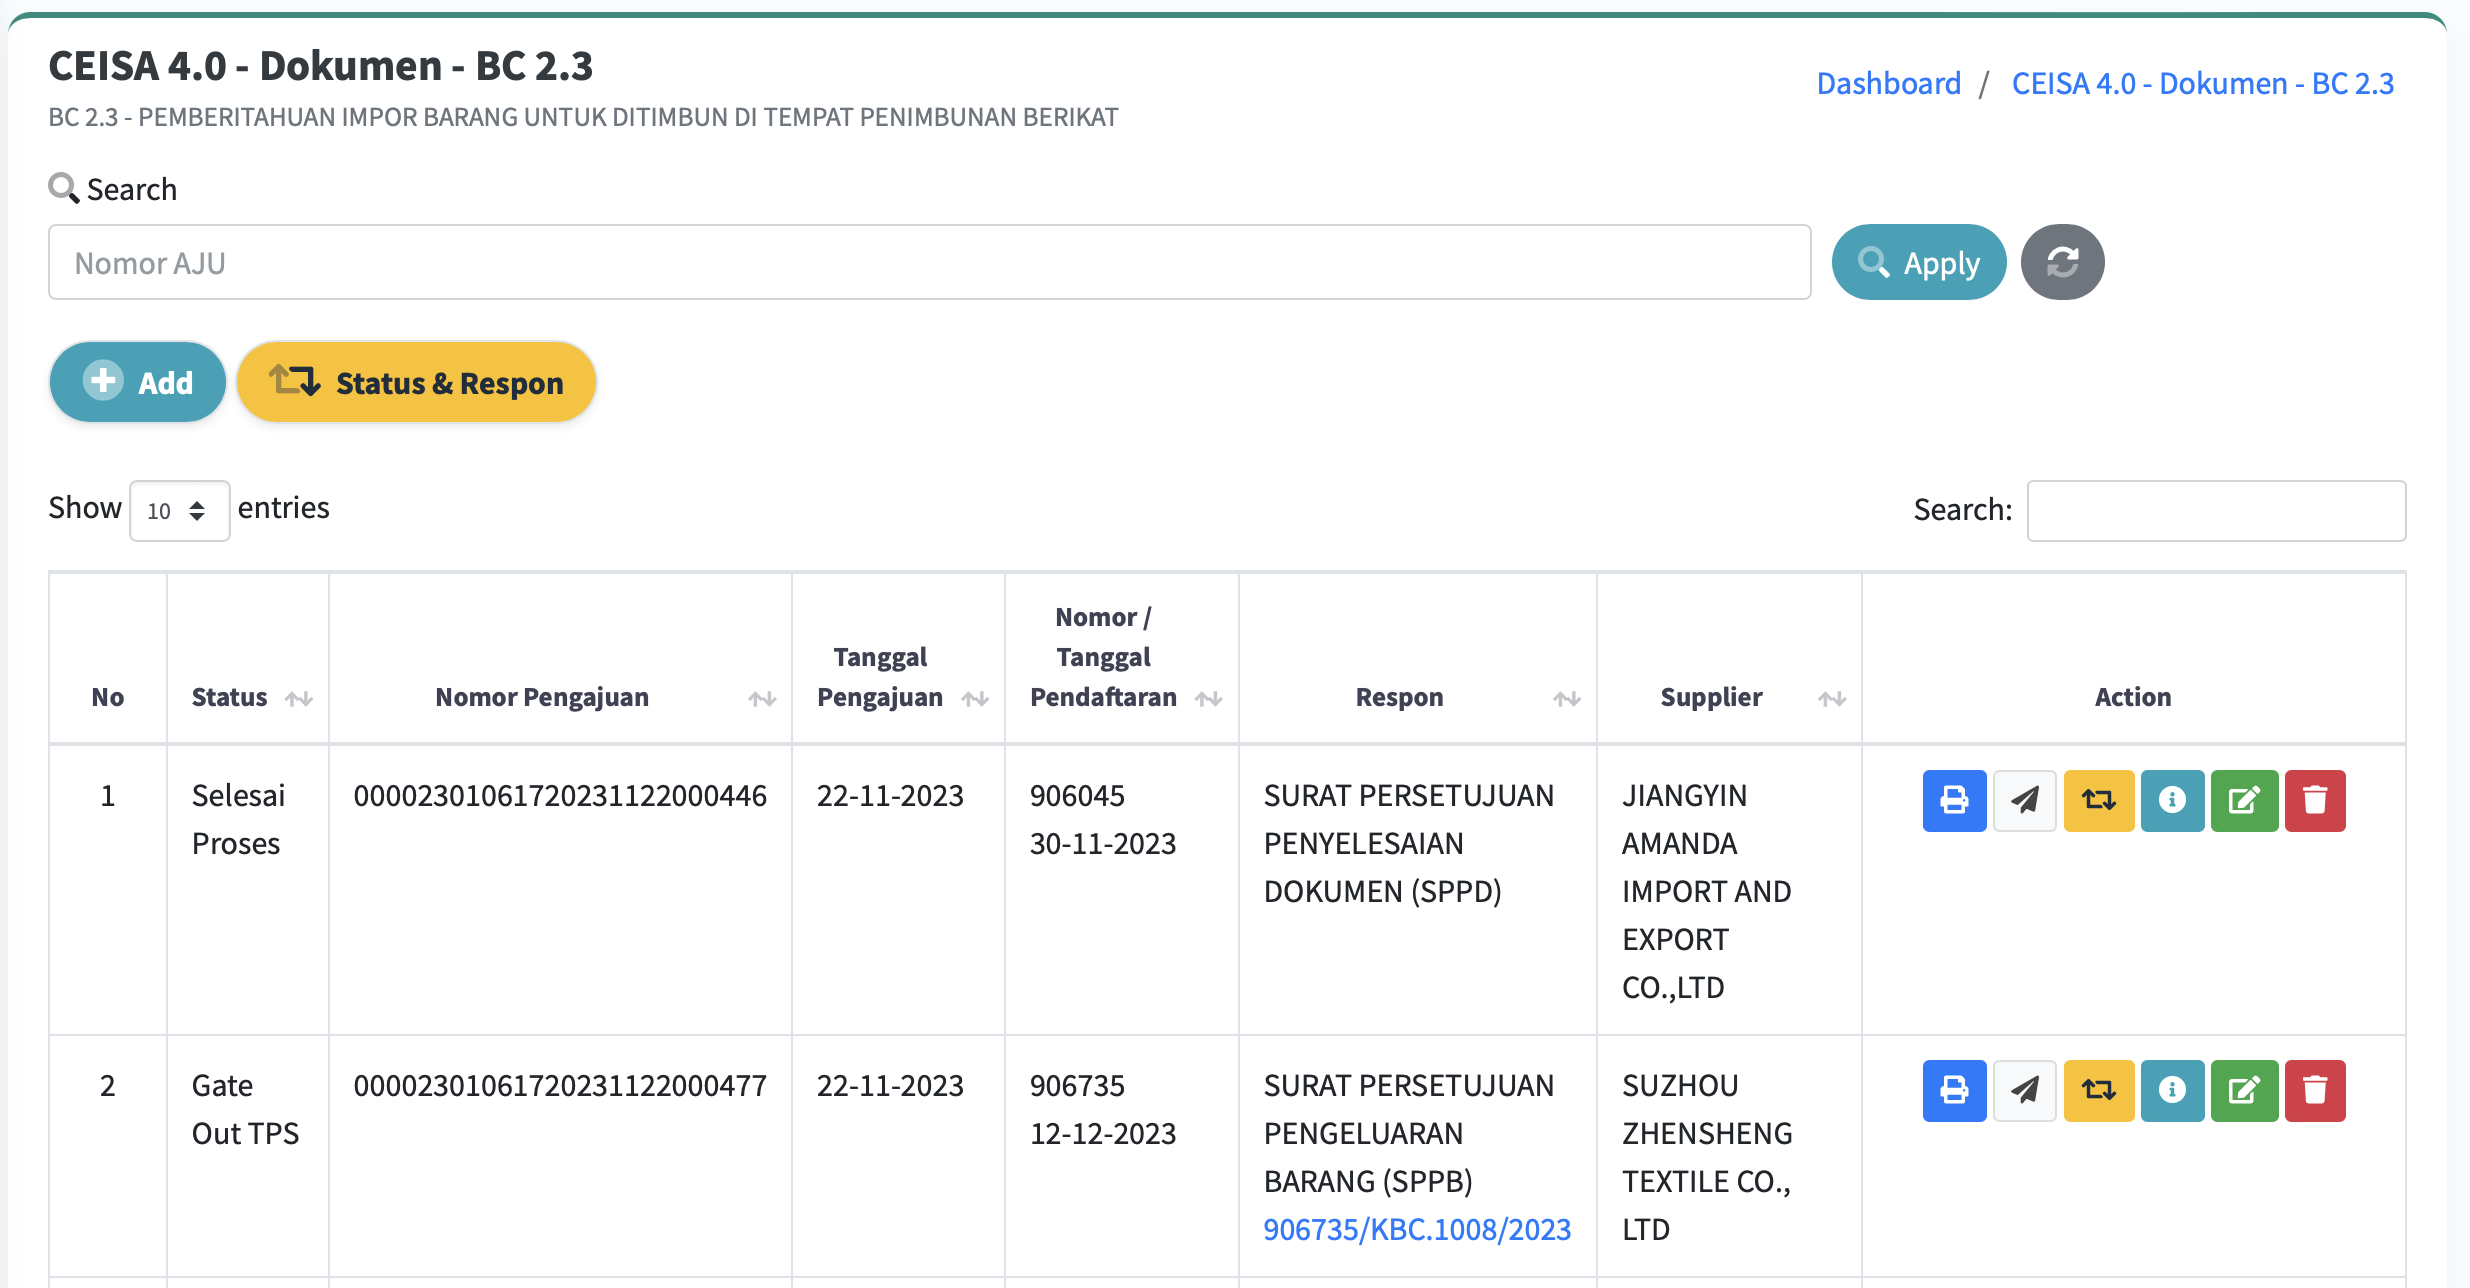This screenshot has width=2470, height=1288.
Task: Click the send paper-plane icon in row 1
Action: click(x=2024, y=800)
